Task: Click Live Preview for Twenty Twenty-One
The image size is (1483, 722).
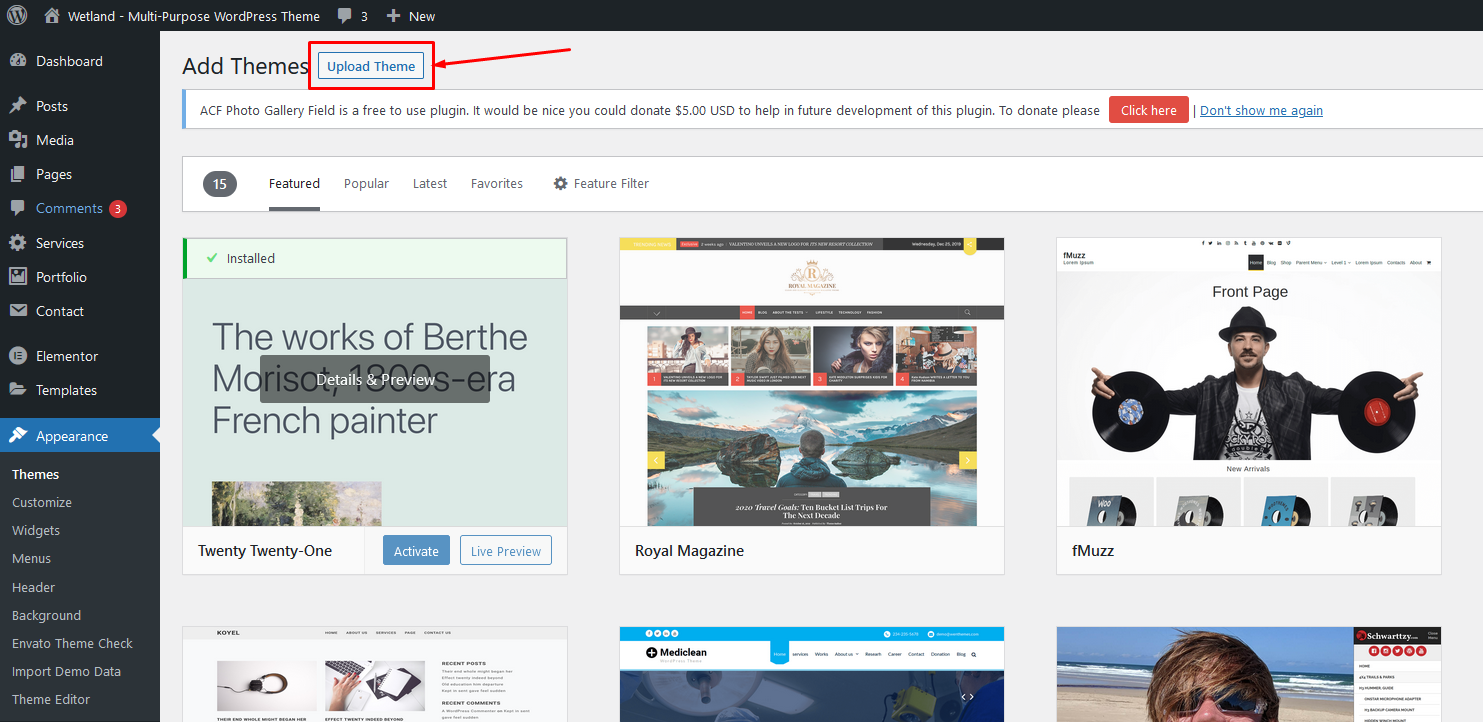Action: click(x=506, y=550)
